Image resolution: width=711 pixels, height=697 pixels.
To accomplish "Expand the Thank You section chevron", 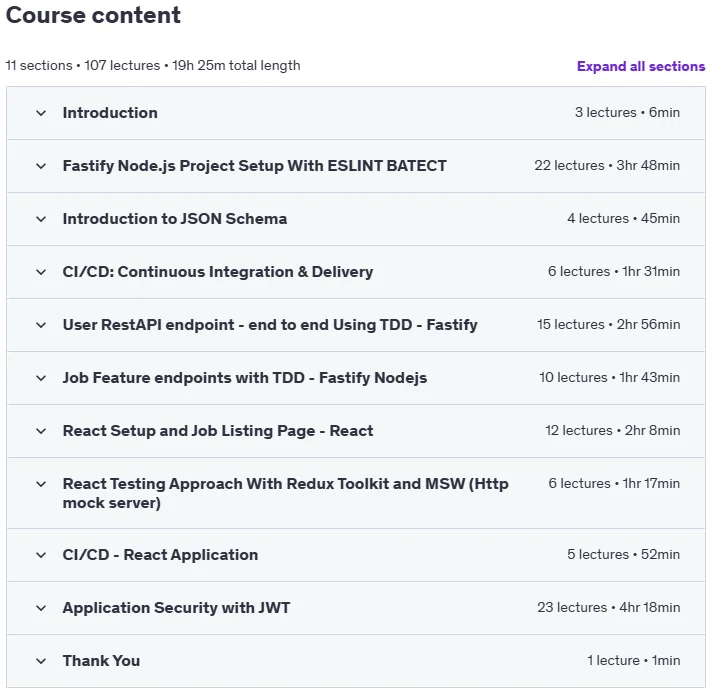I will point(41,661).
